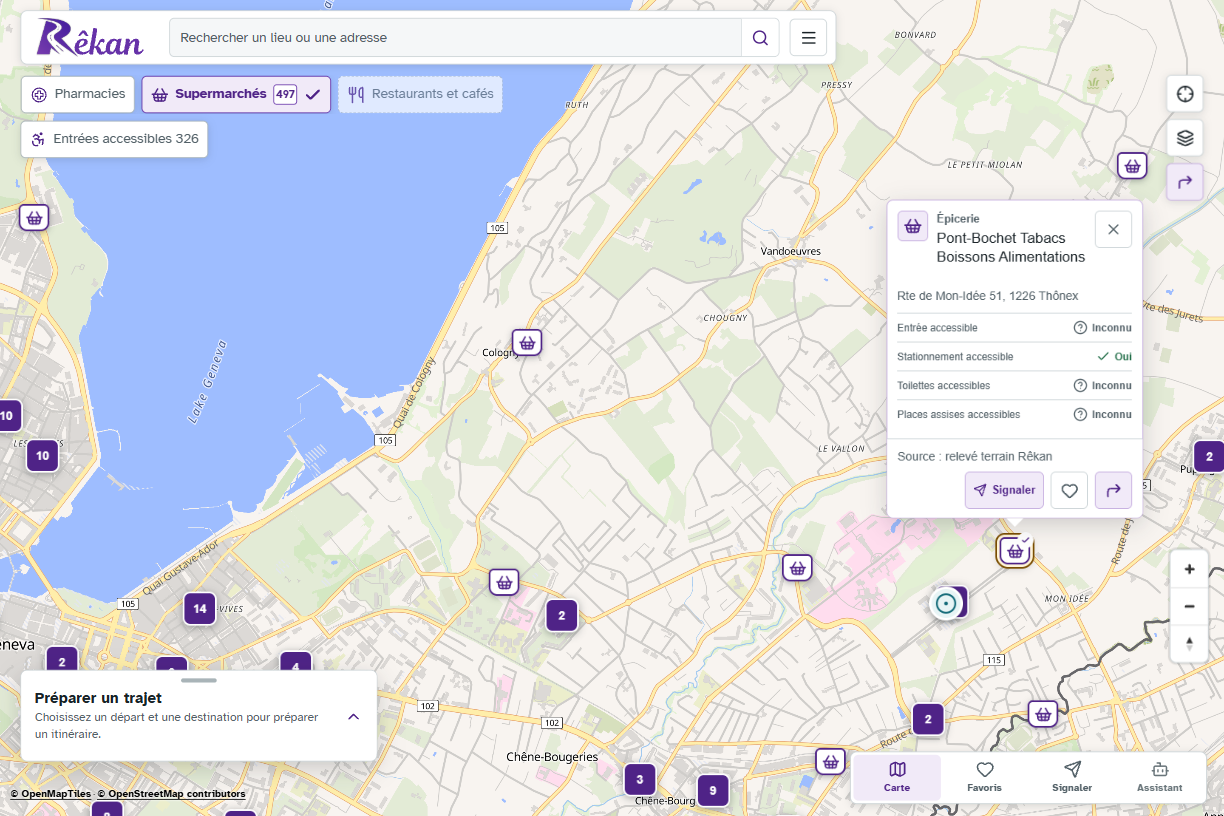Screen dimensions: 1224x816
Task: Click the address Rte de Mon-Idée 51
Action: 988,296
